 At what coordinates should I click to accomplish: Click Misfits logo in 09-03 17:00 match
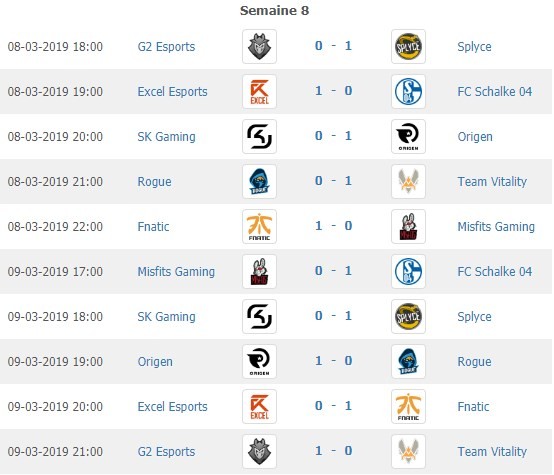pyautogui.click(x=259, y=271)
